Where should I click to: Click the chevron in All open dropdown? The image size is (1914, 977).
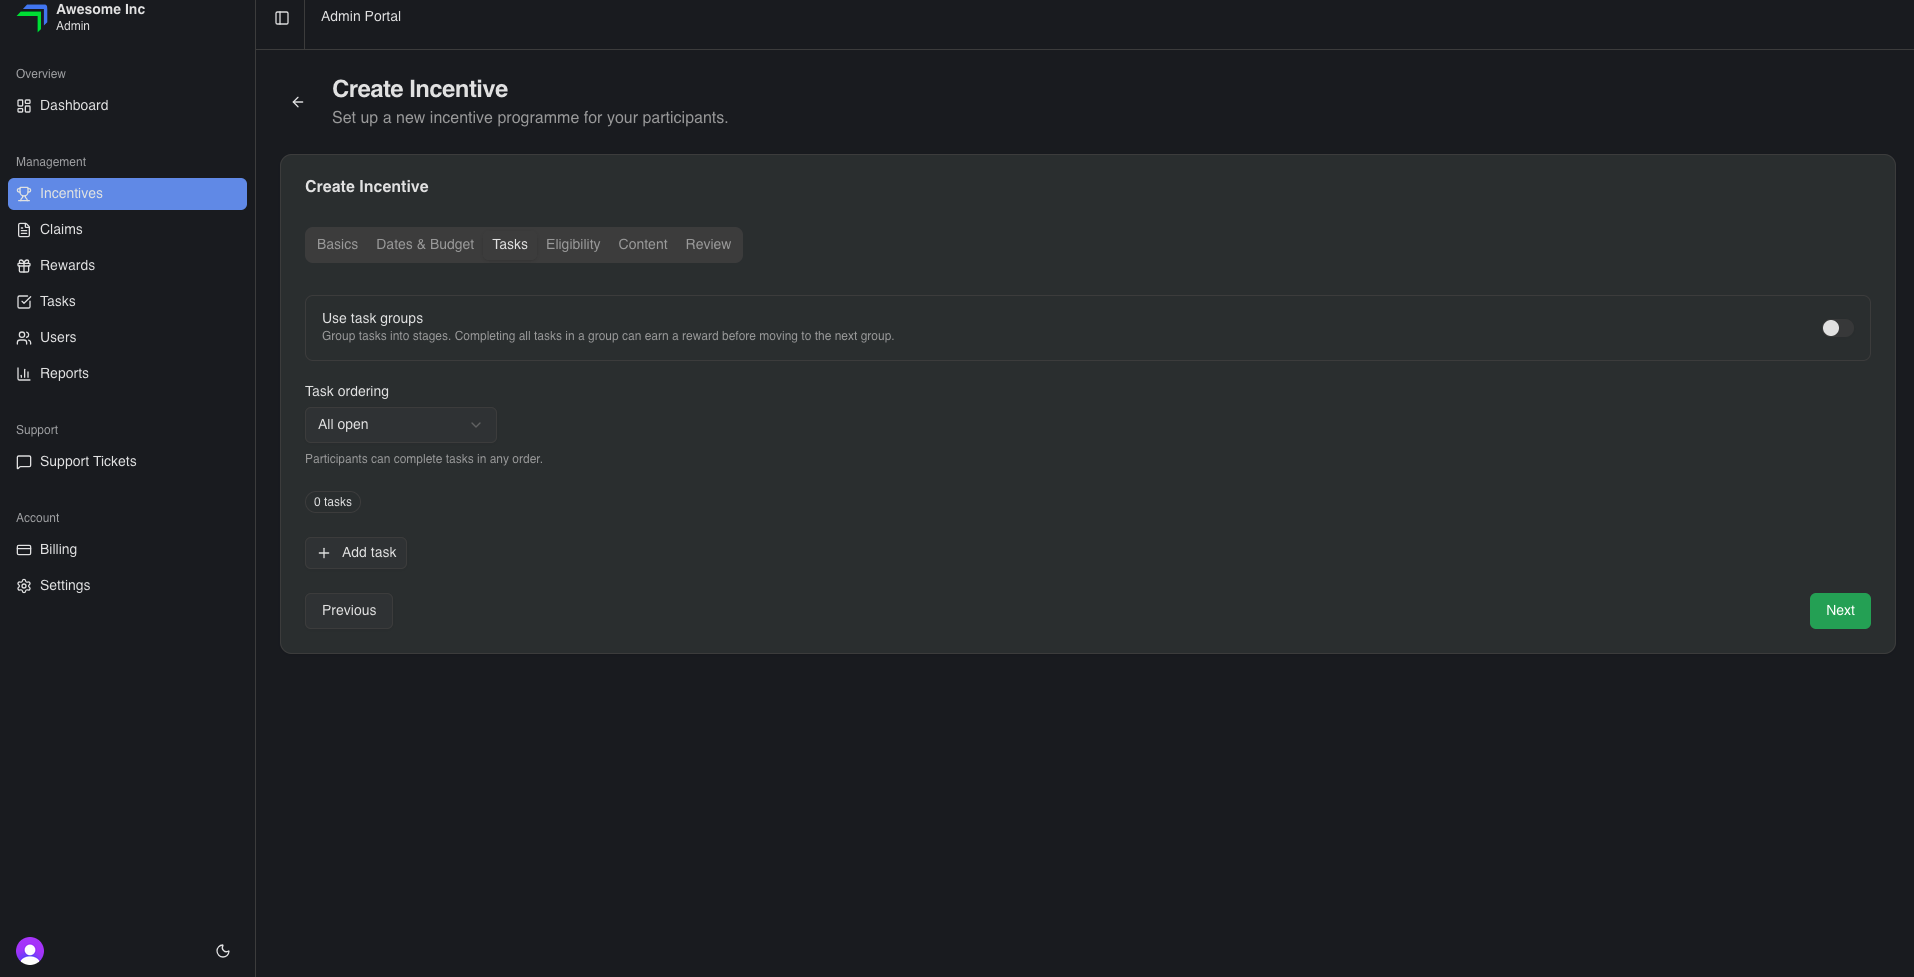[x=476, y=425]
